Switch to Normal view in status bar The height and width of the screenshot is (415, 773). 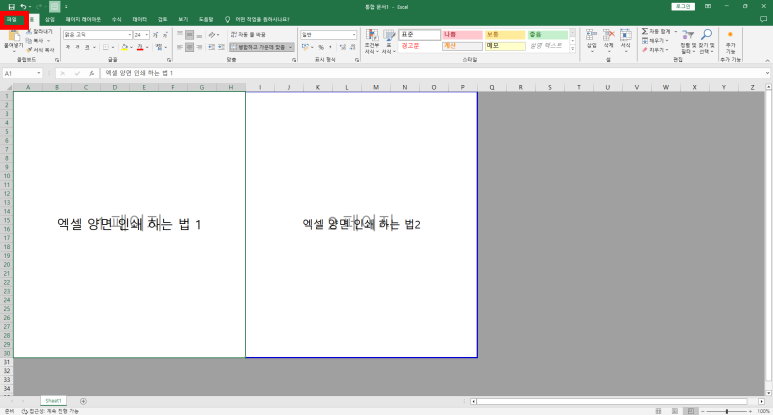659,411
